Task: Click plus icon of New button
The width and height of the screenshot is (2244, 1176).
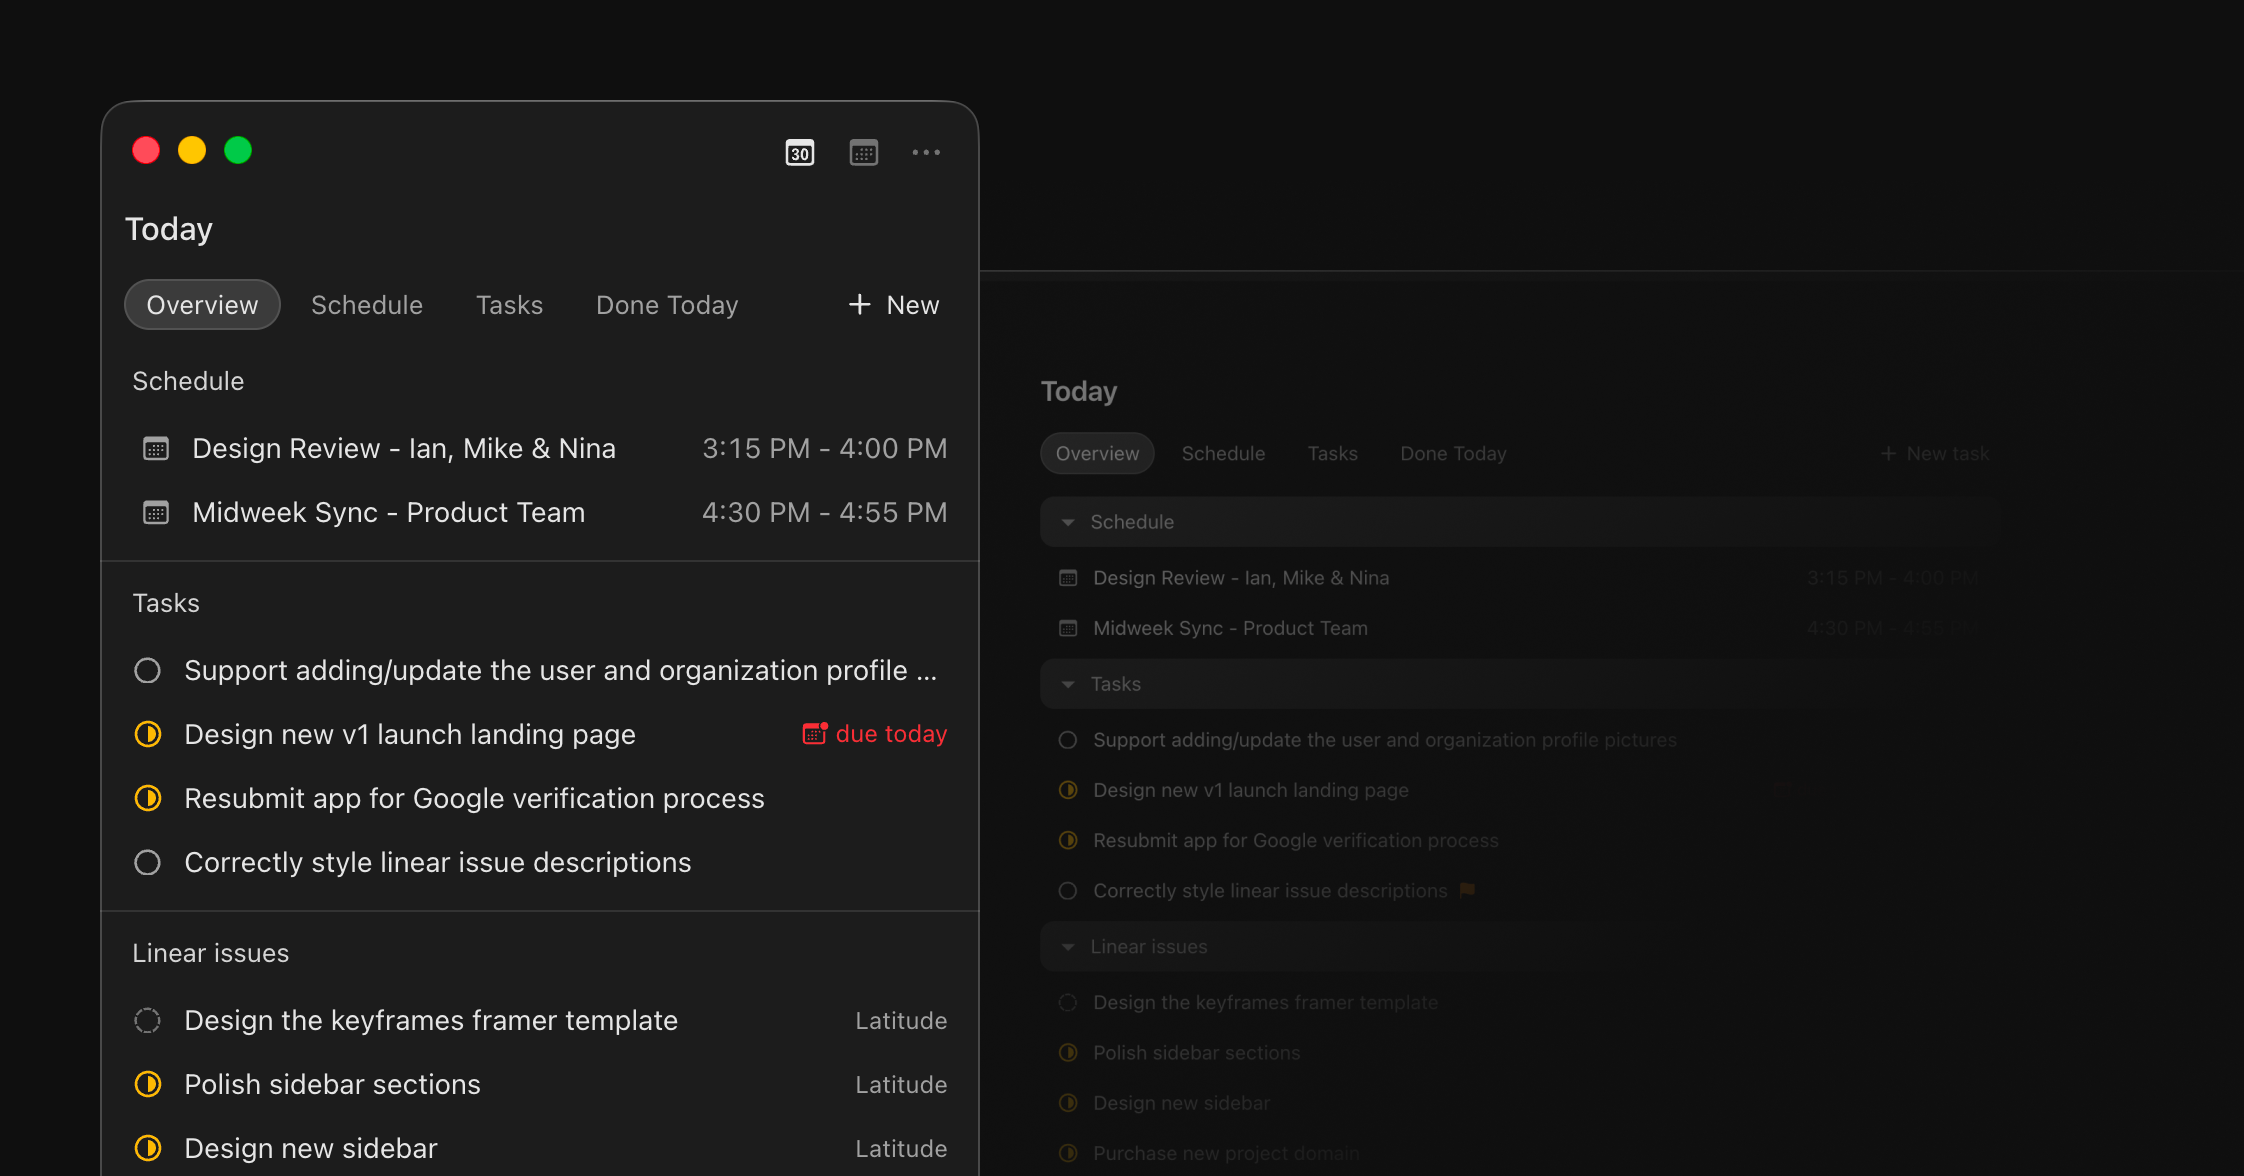Action: pyautogui.click(x=859, y=304)
